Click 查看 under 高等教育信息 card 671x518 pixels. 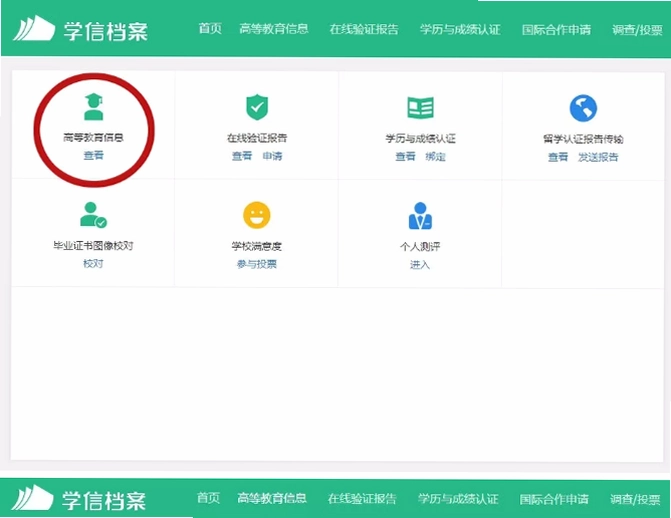(x=93, y=155)
